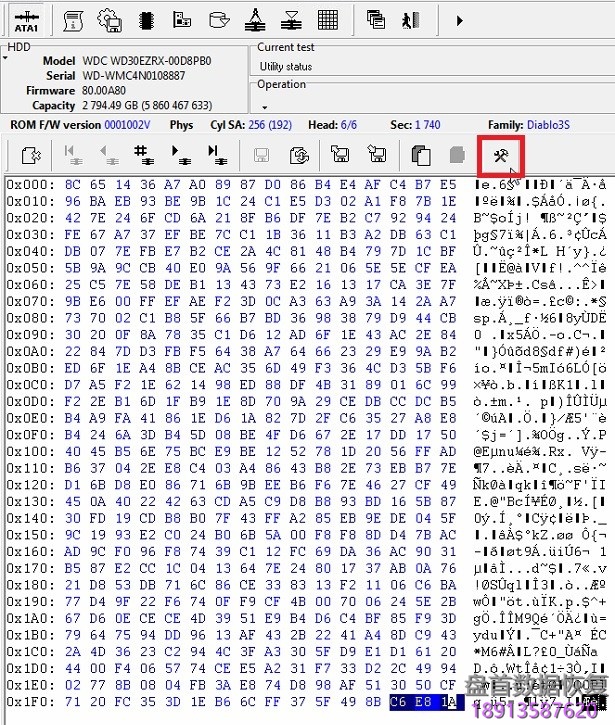Click the Head value 6/6
Image resolution: width=615 pixels, height=725 pixels.
click(349, 125)
